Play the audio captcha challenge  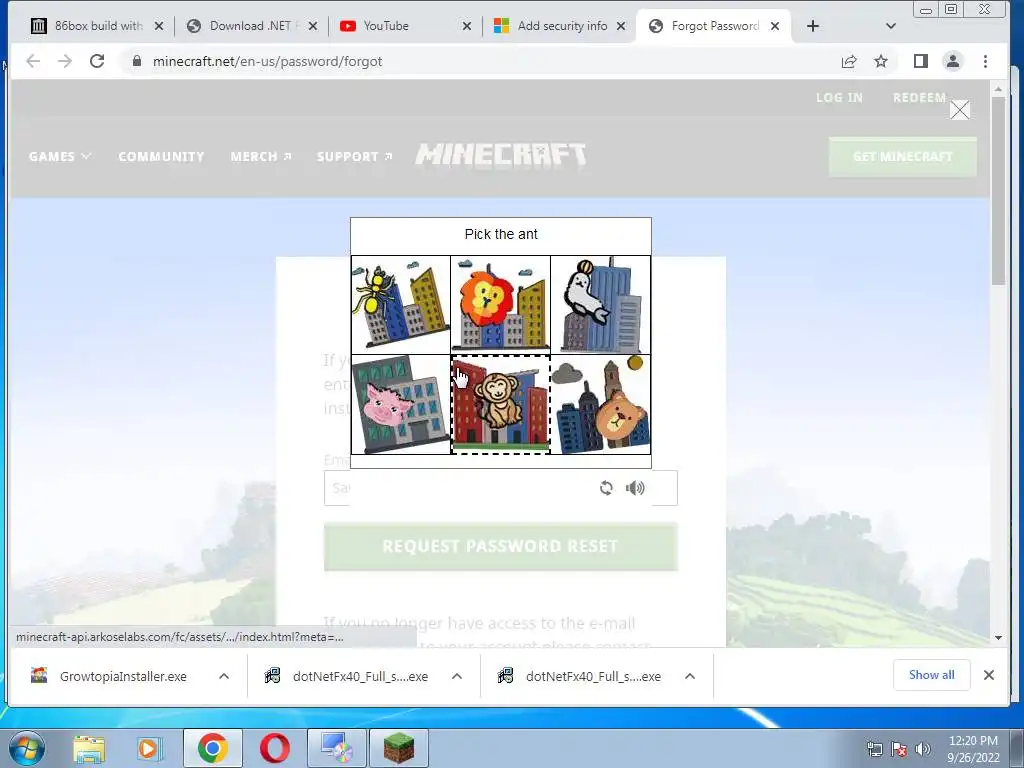[635, 488]
